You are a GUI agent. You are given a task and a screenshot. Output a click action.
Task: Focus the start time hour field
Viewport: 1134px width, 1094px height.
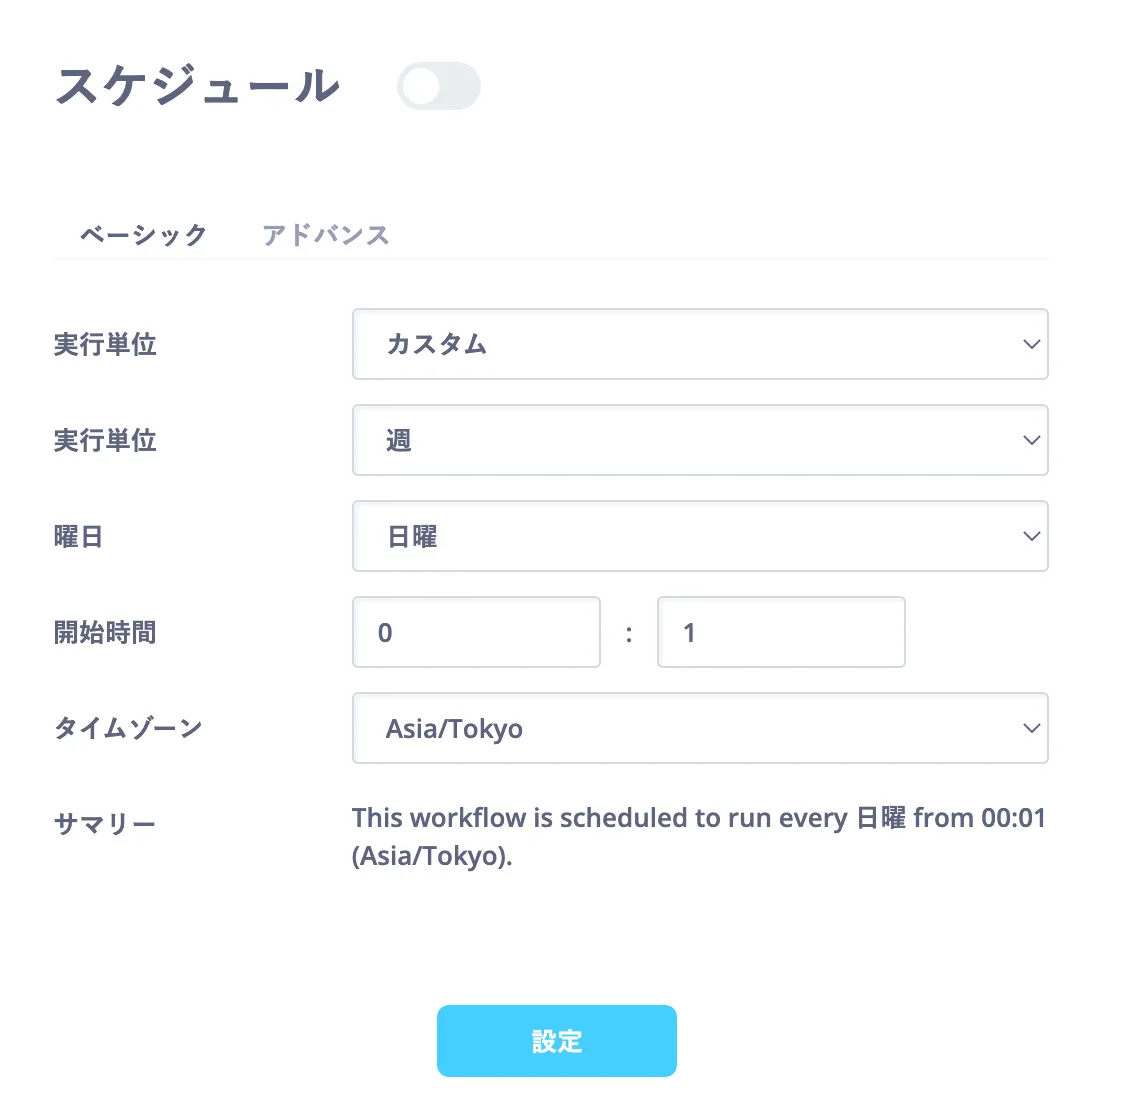(476, 632)
